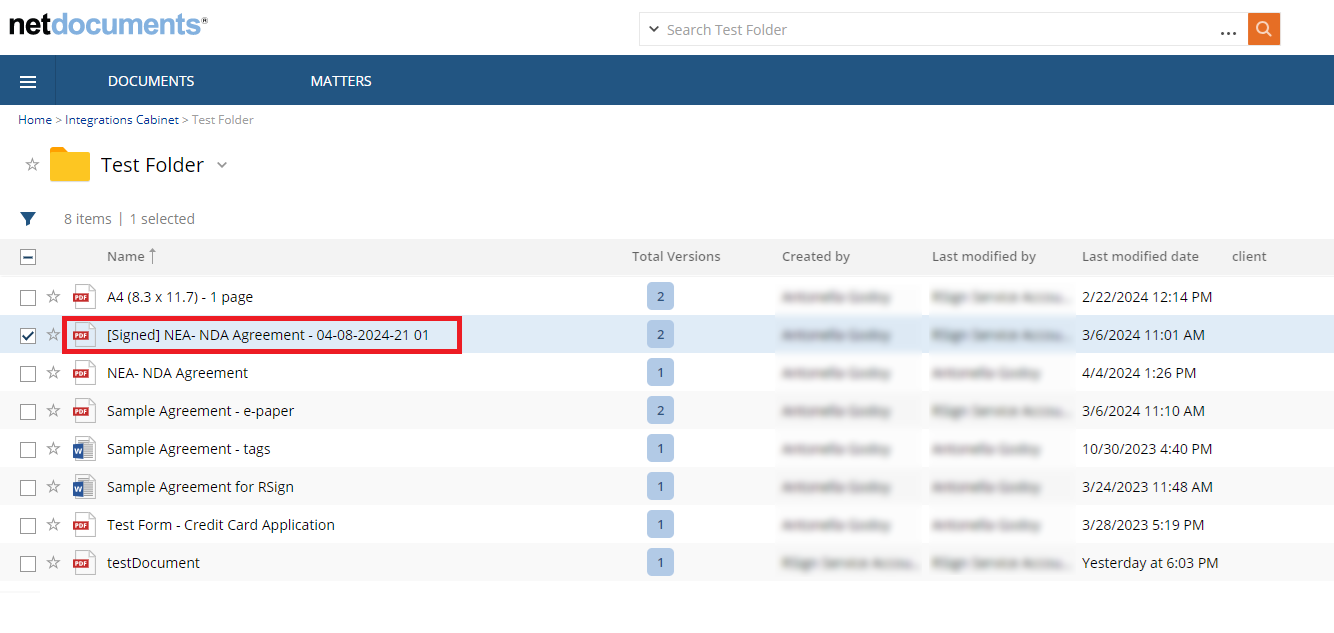Star the testDocument file
Viewport: 1334px width, 633px height.
click(54, 562)
